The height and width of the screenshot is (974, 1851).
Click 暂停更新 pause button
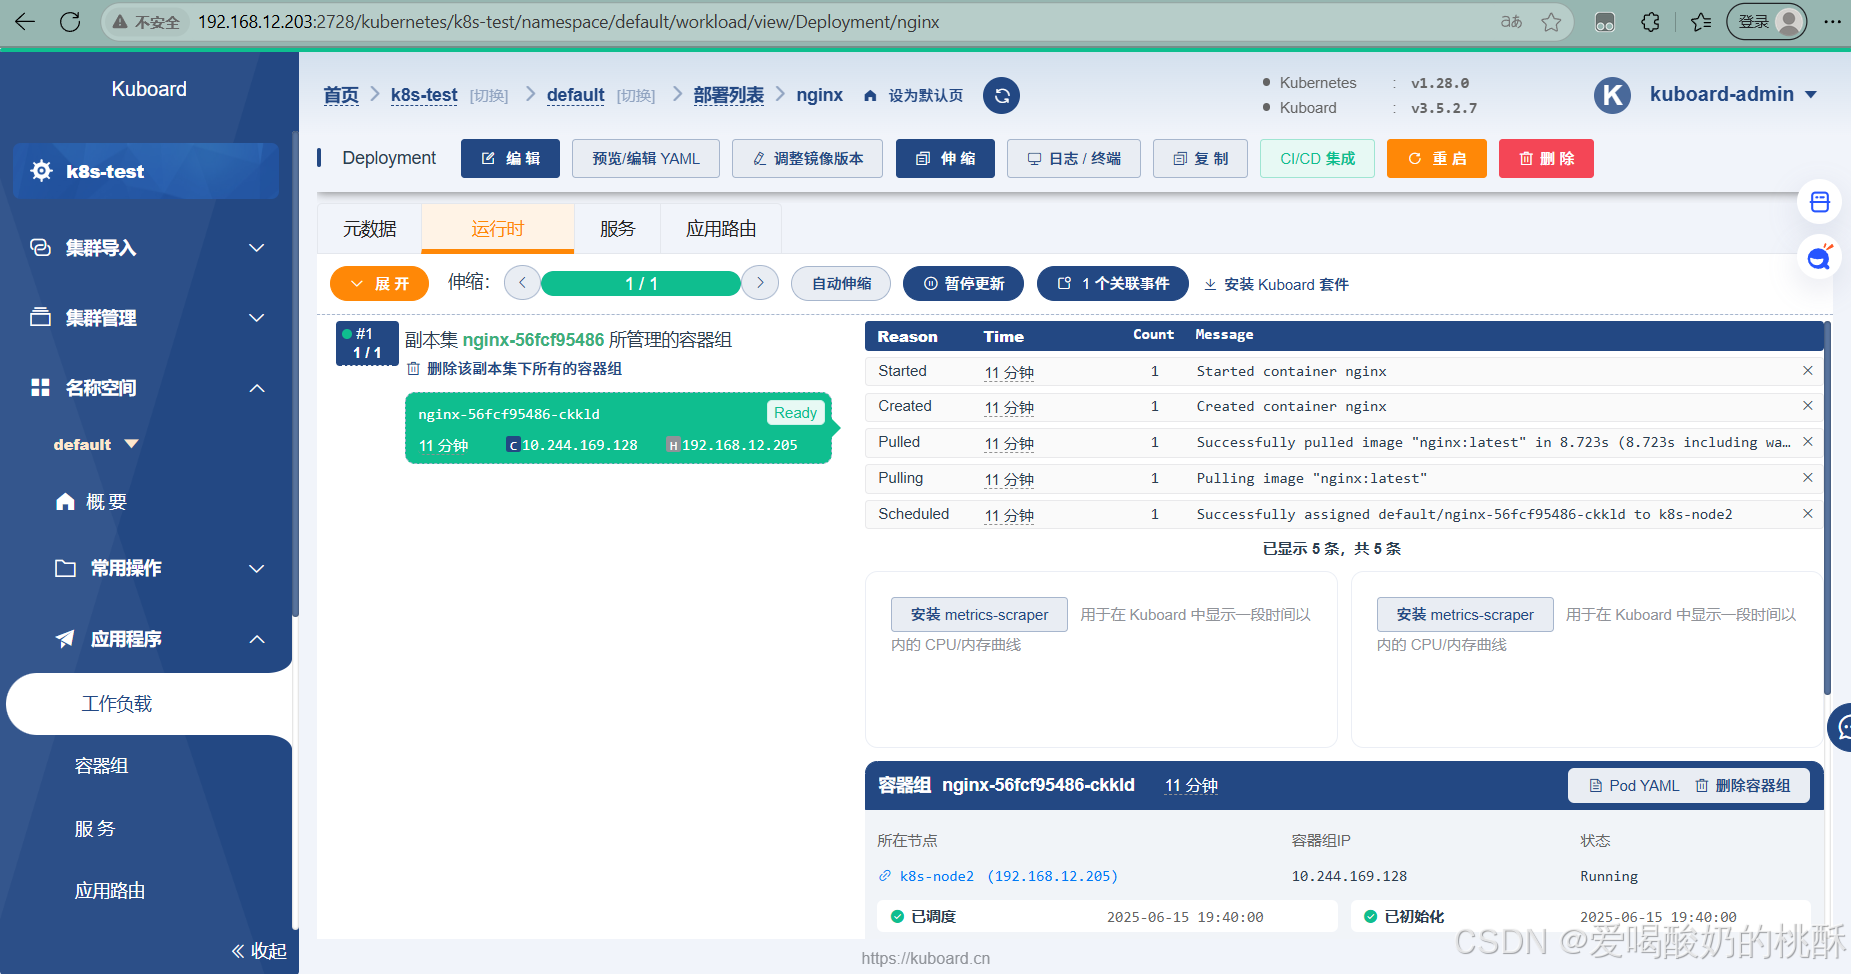(x=963, y=284)
